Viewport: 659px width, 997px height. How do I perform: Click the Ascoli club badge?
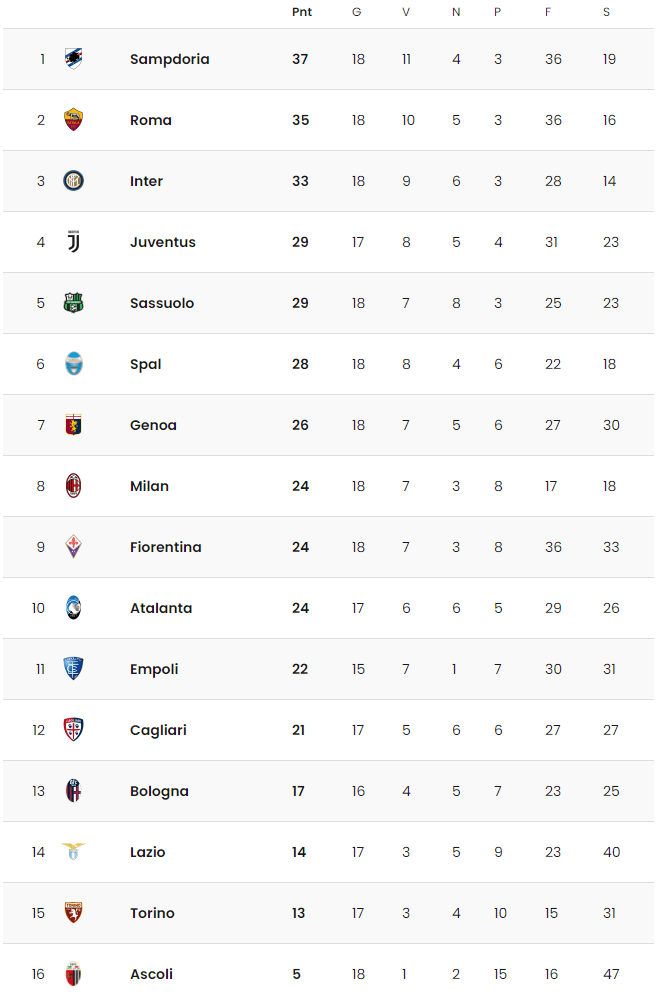[73, 974]
